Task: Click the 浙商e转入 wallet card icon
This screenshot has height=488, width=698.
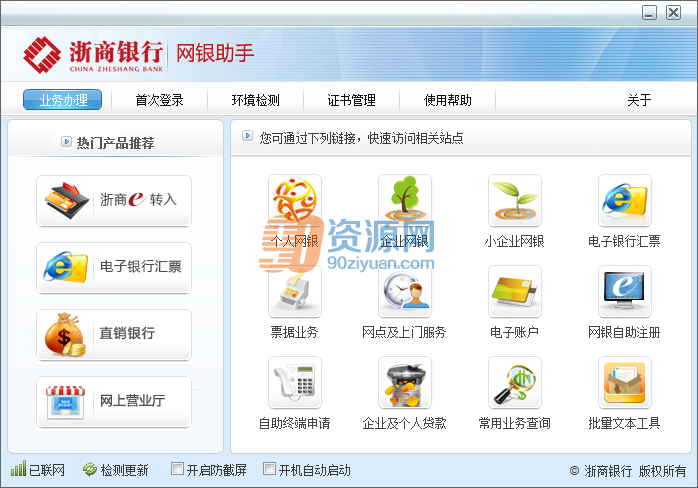Action: point(67,200)
